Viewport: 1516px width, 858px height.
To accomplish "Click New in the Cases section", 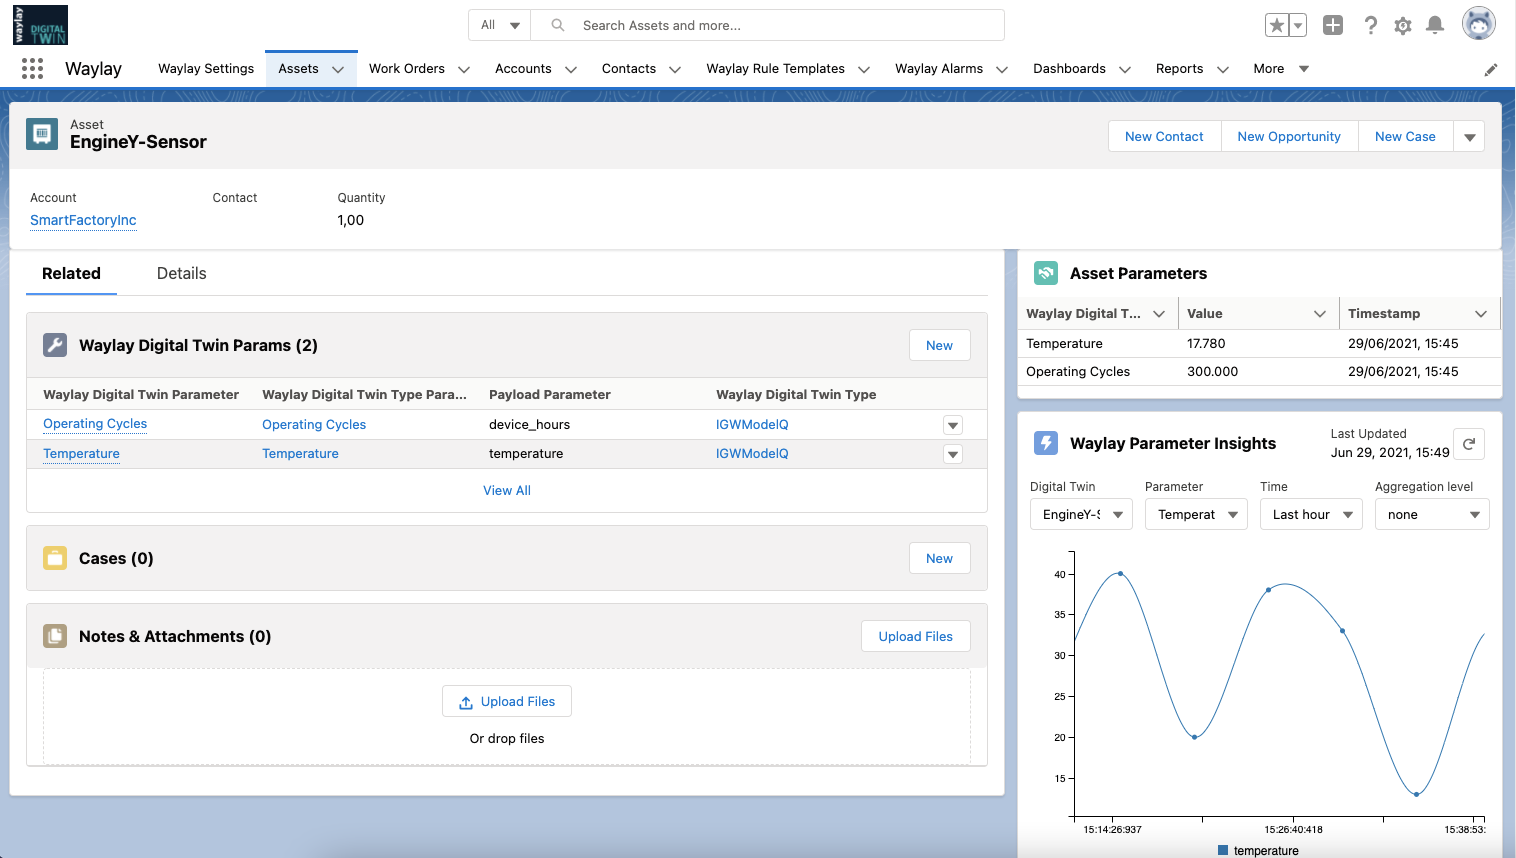I will [x=939, y=558].
